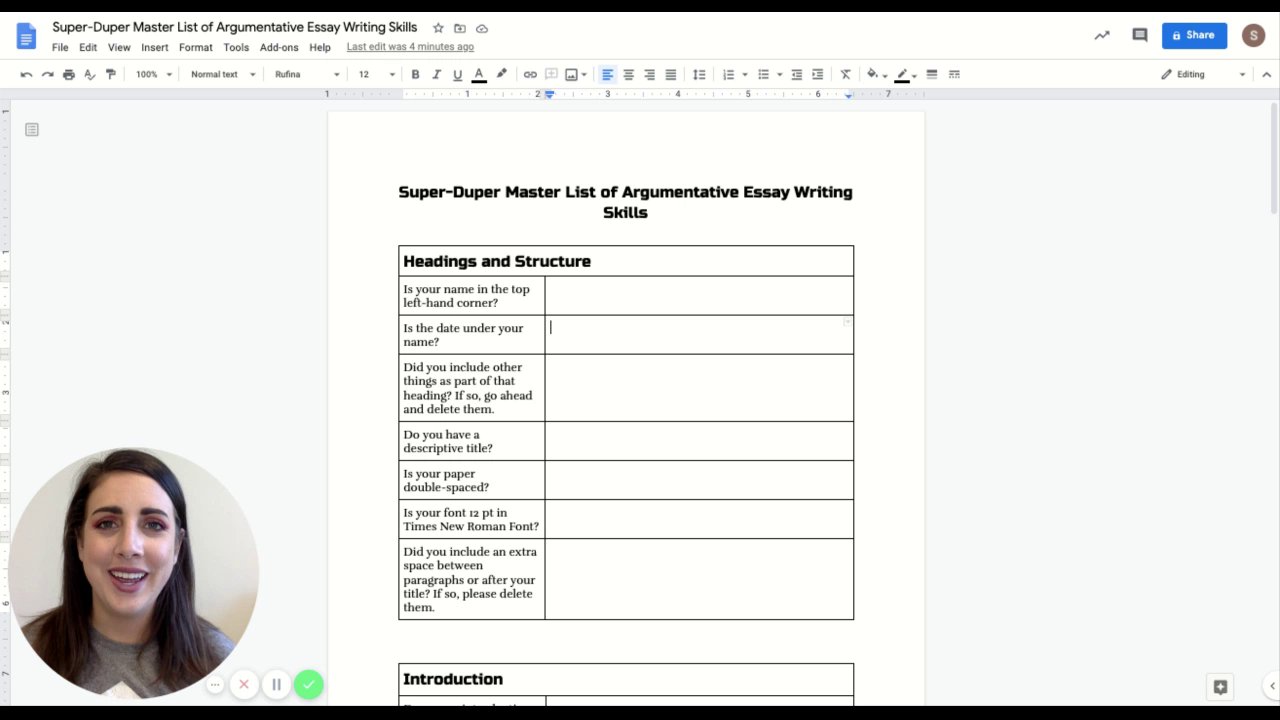Open the text color picker

point(479,75)
